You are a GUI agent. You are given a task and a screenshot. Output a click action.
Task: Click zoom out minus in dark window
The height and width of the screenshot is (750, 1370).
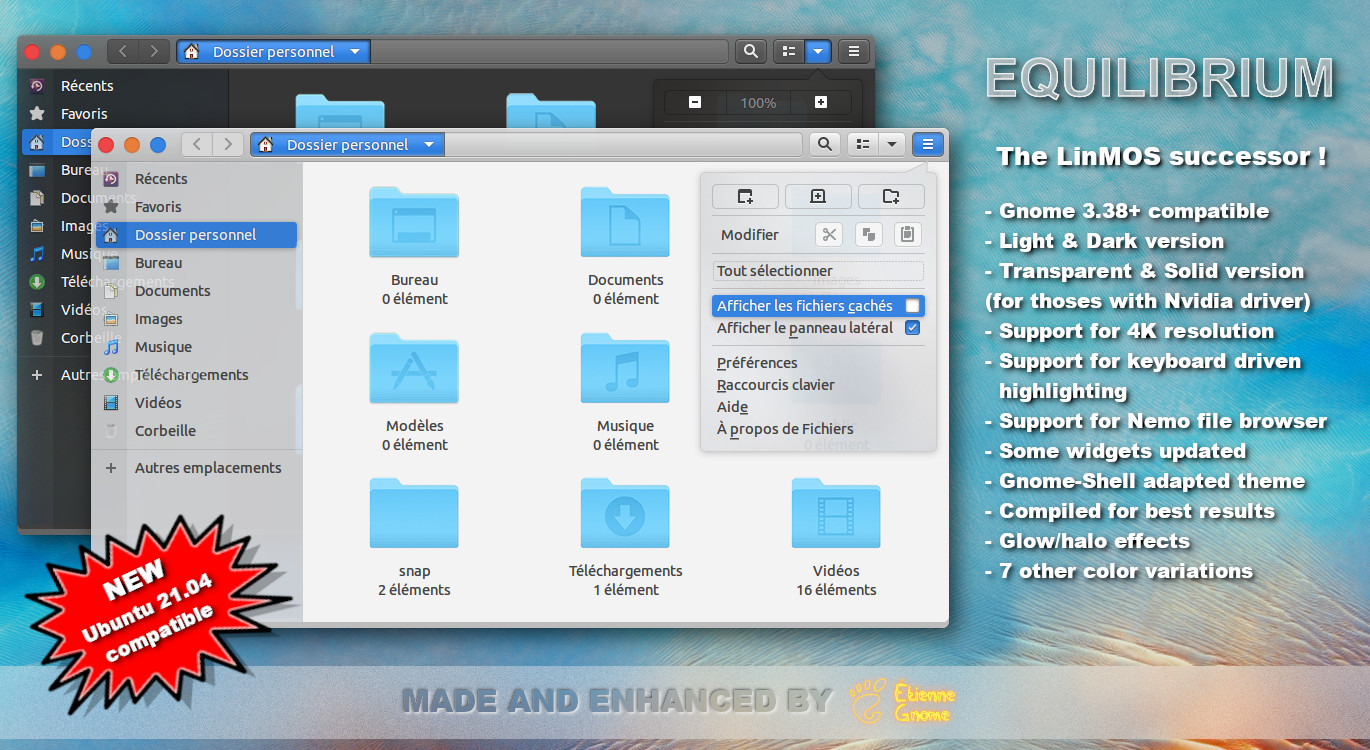(695, 102)
